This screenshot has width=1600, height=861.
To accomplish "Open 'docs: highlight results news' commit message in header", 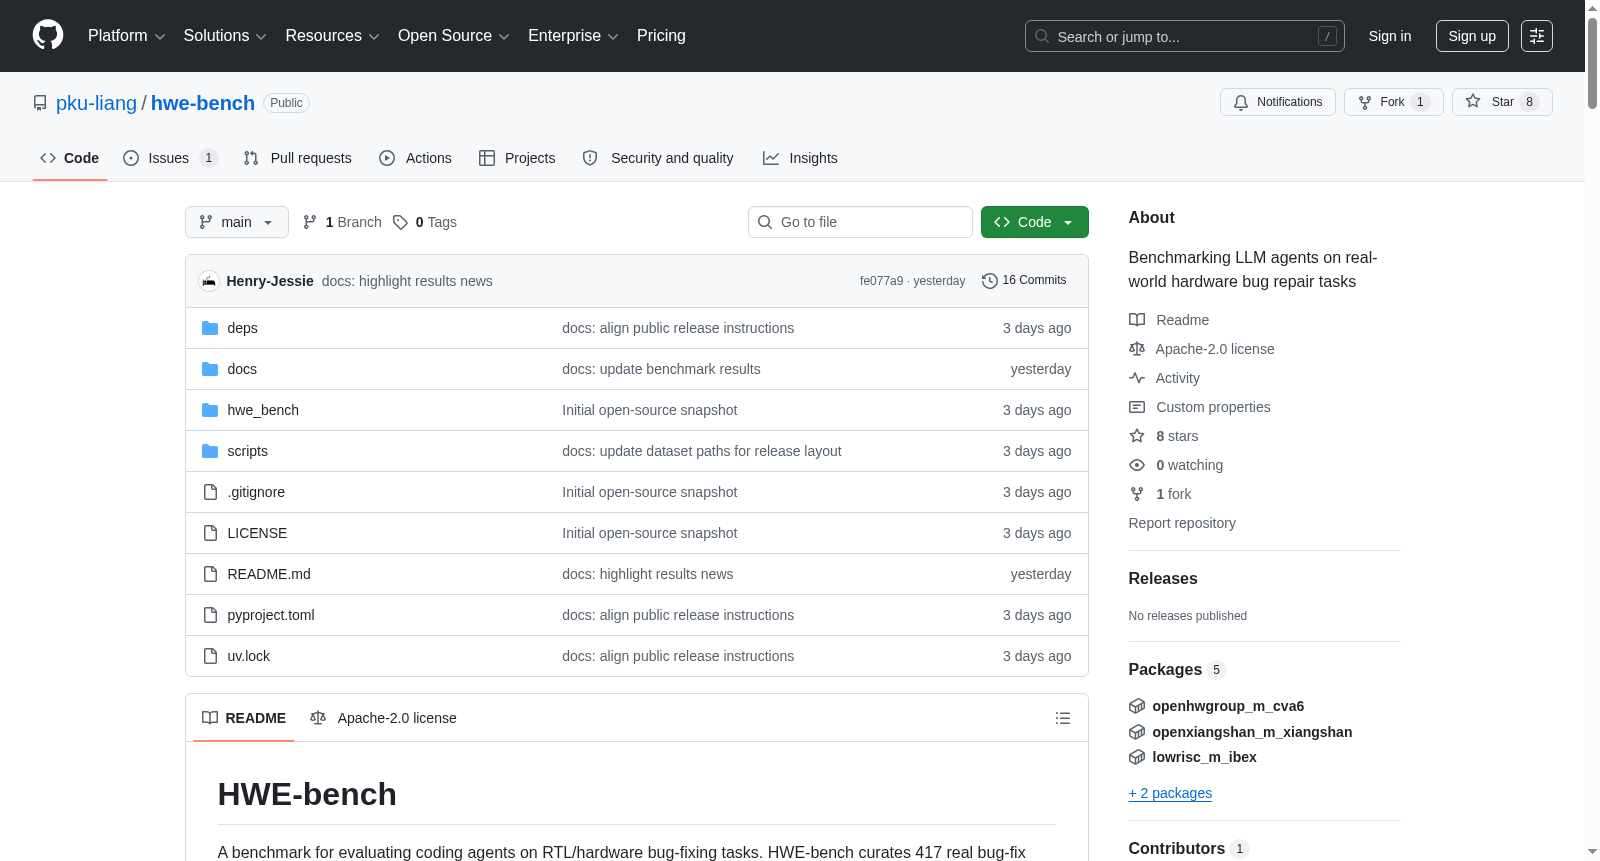I will coord(407,281).
